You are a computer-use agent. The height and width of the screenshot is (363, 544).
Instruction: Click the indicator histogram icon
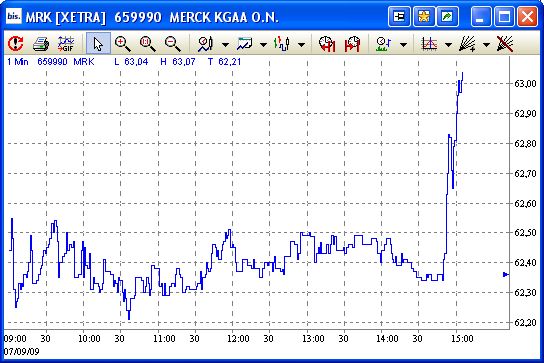(x=429, y=44)
